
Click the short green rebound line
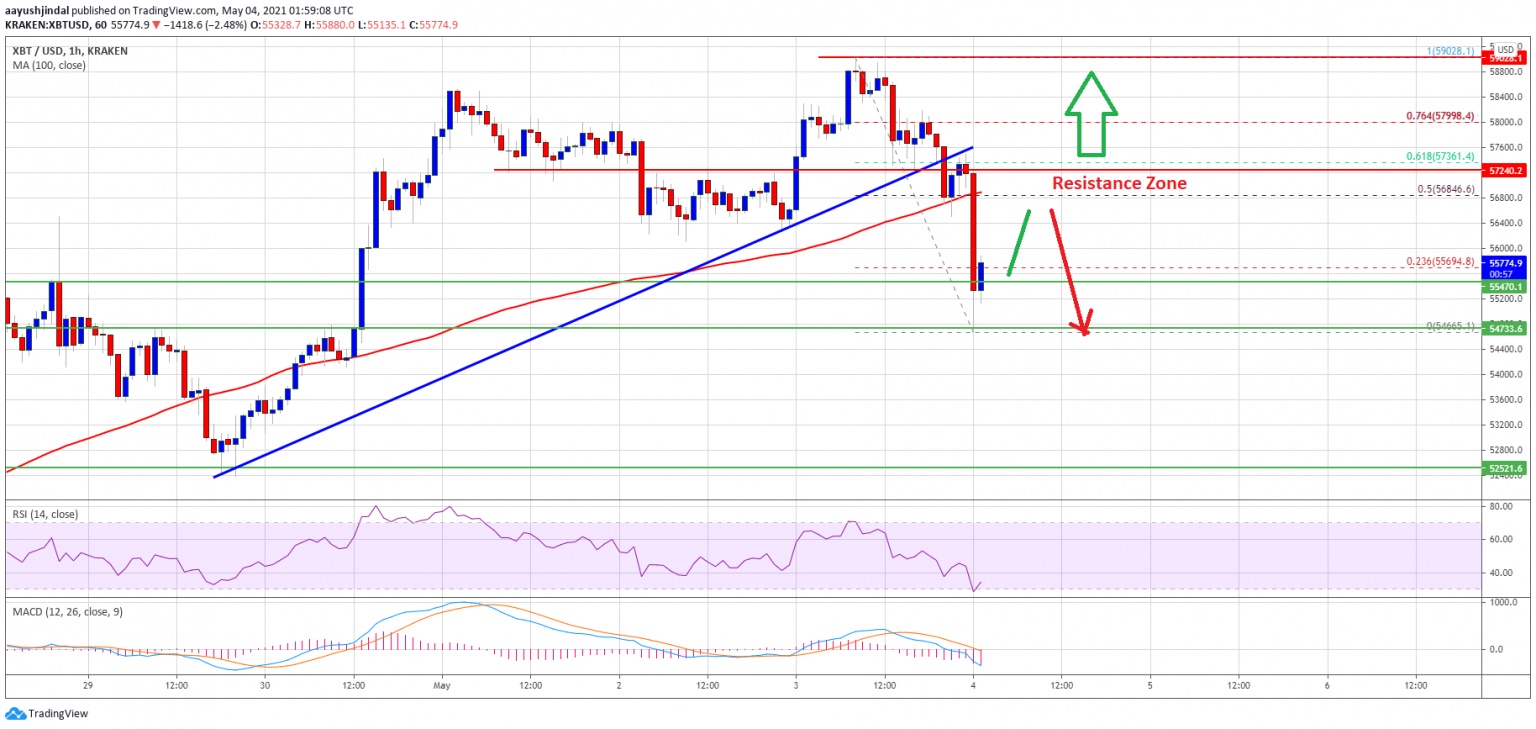coord(1018,242)
